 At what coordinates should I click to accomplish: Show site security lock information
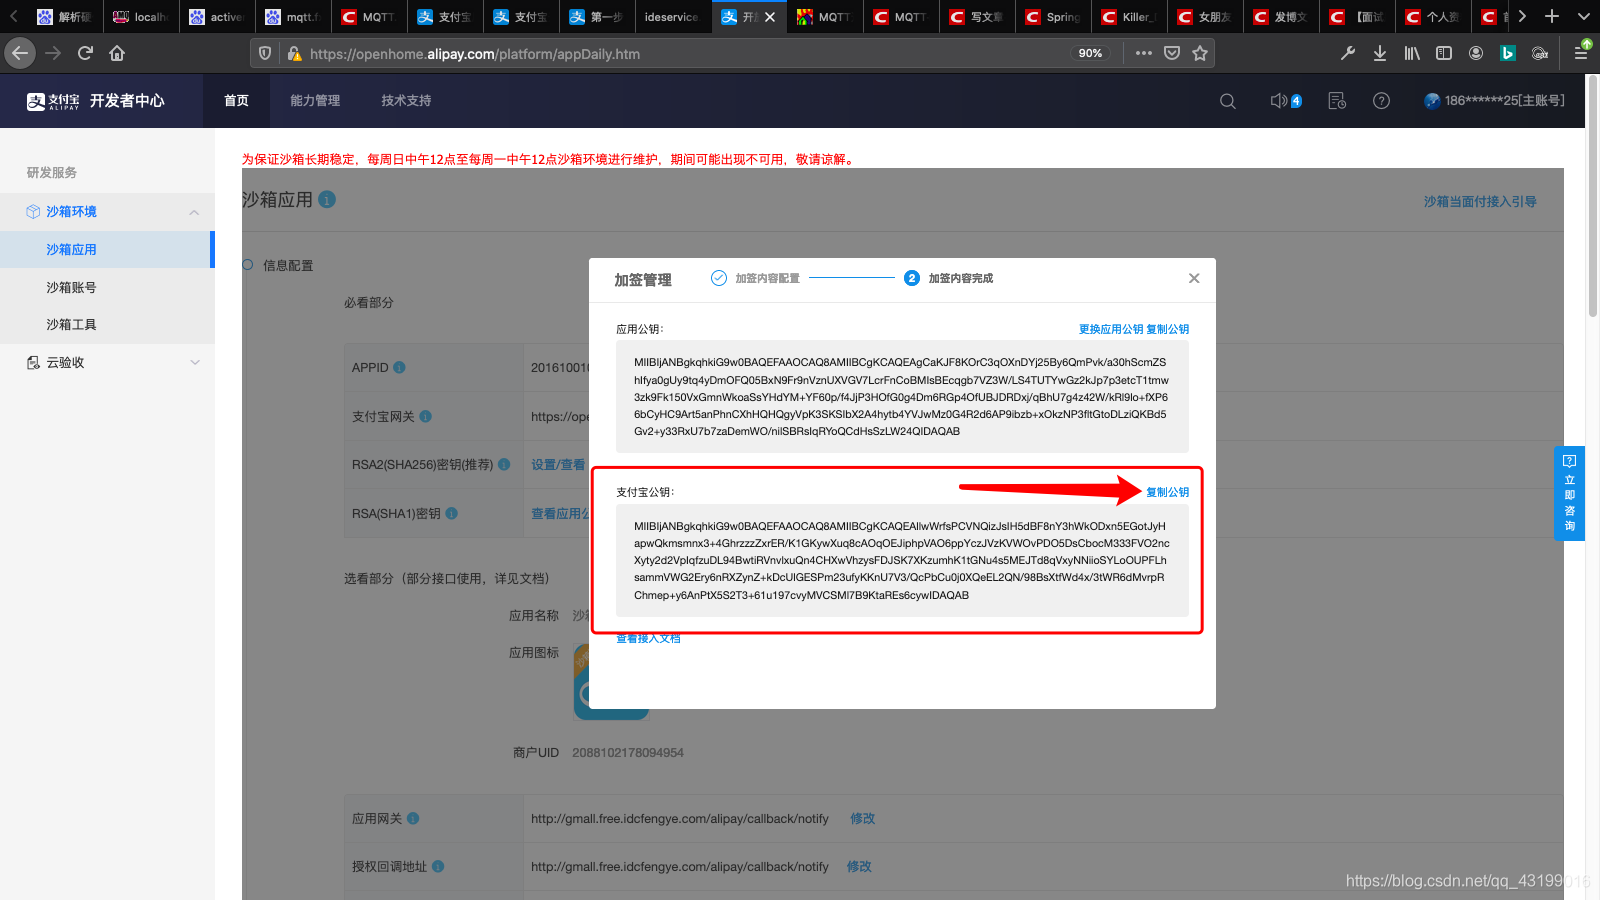(294, 53)
